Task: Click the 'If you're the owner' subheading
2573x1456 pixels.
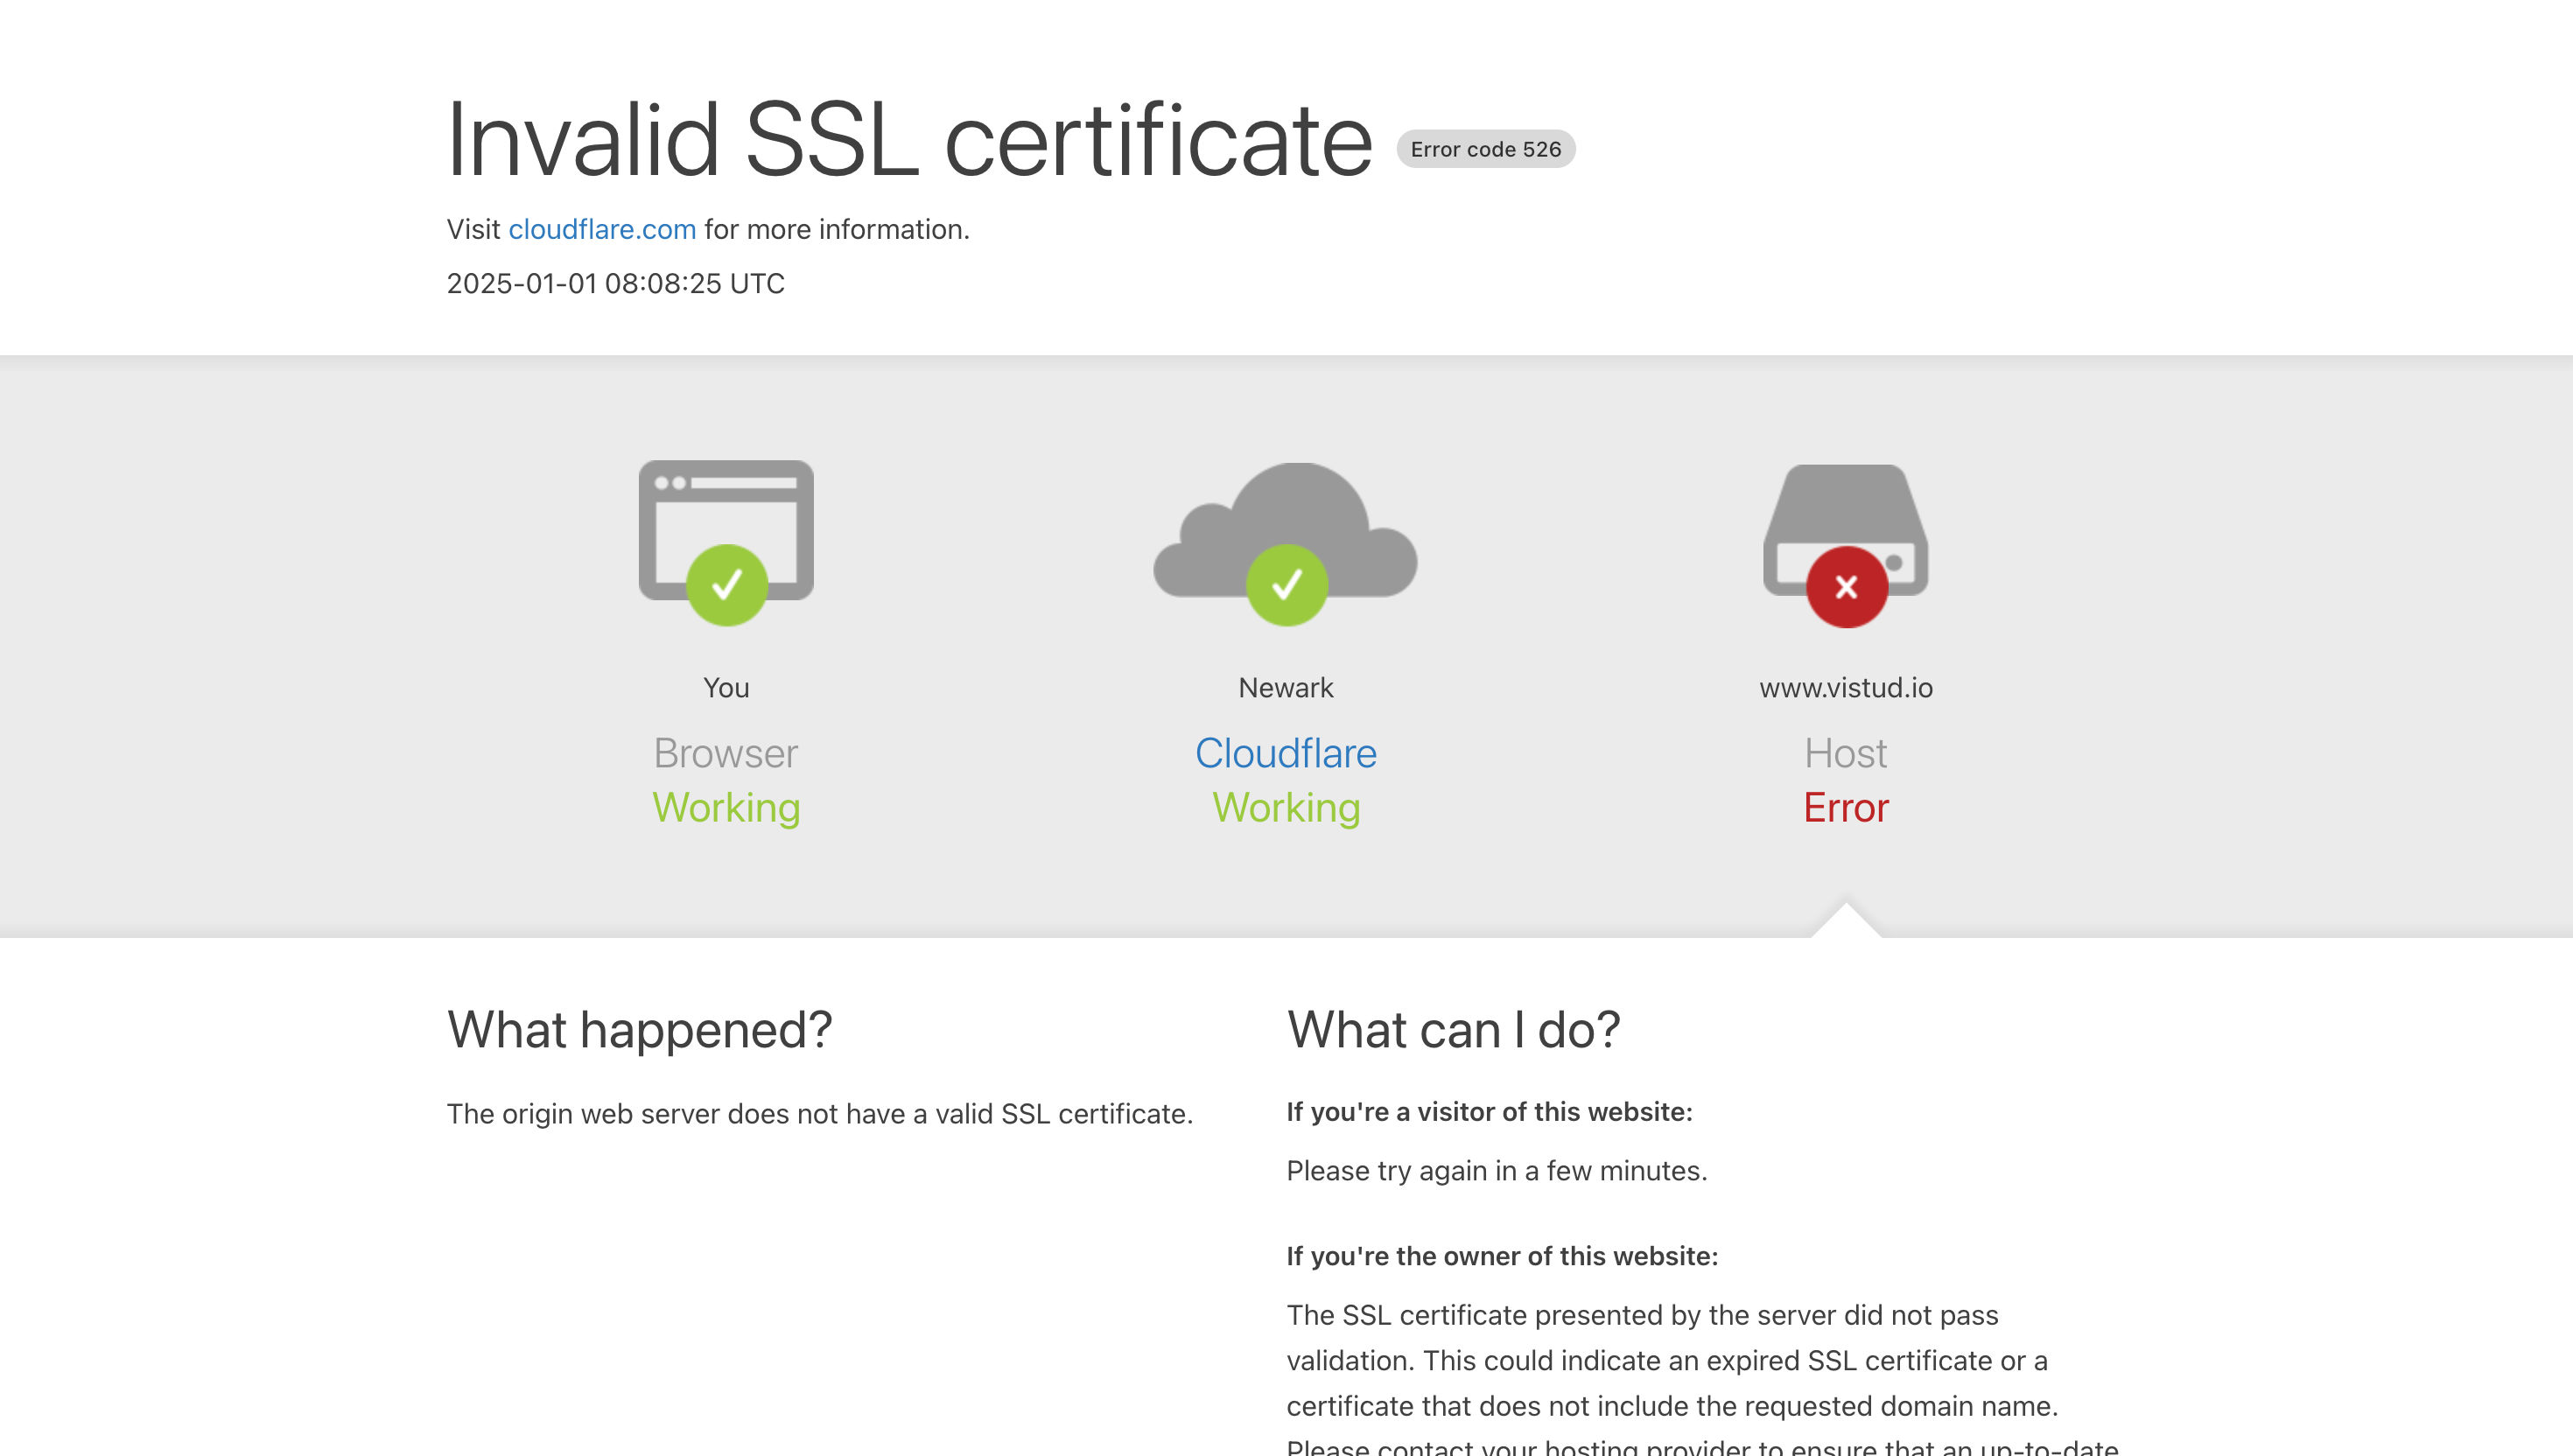Action: tap(1502, 1256)
